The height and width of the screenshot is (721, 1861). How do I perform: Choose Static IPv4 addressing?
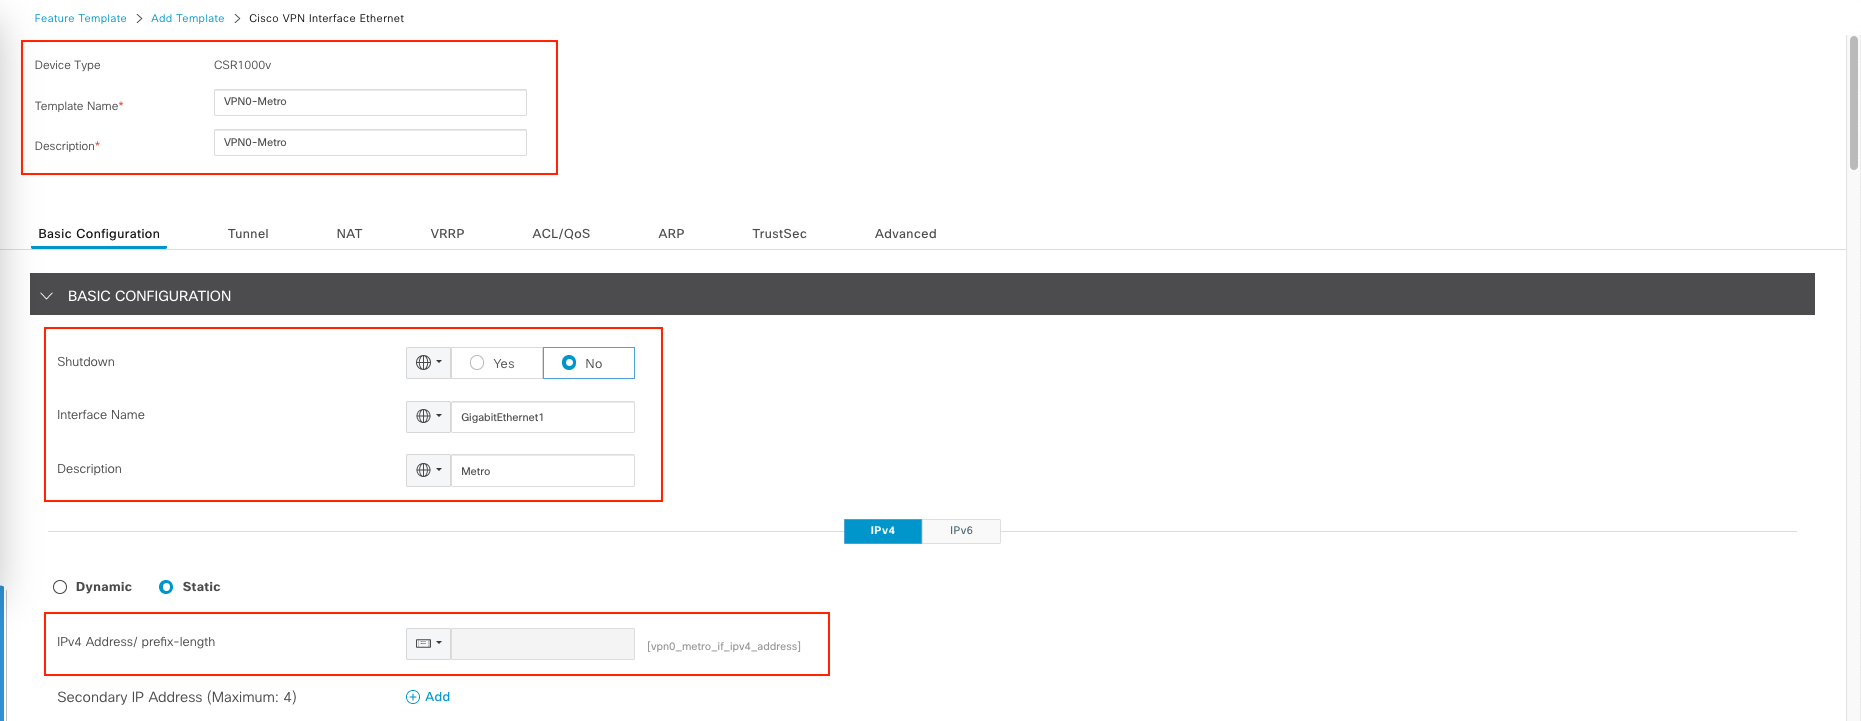[166, 587]
